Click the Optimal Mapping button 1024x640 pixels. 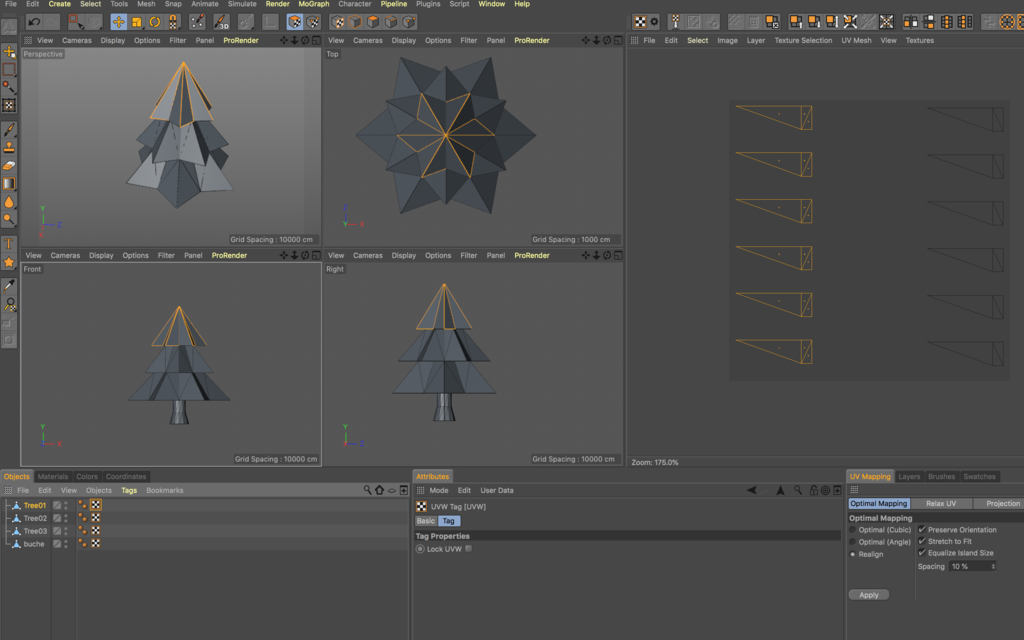[x=878, y=504]
